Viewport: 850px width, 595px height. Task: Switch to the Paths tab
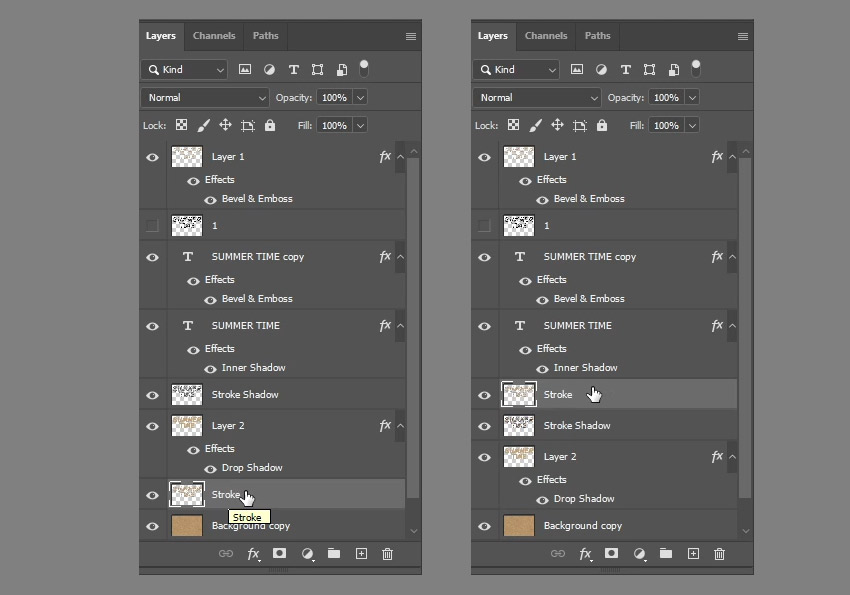pyautogui.click(x=264, y=36)
